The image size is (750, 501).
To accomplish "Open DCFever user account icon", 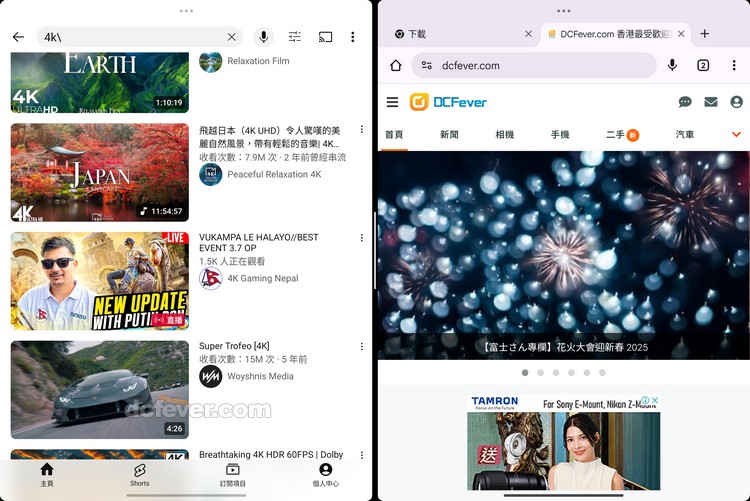I will pyautogui.click(x=737, y=102).
